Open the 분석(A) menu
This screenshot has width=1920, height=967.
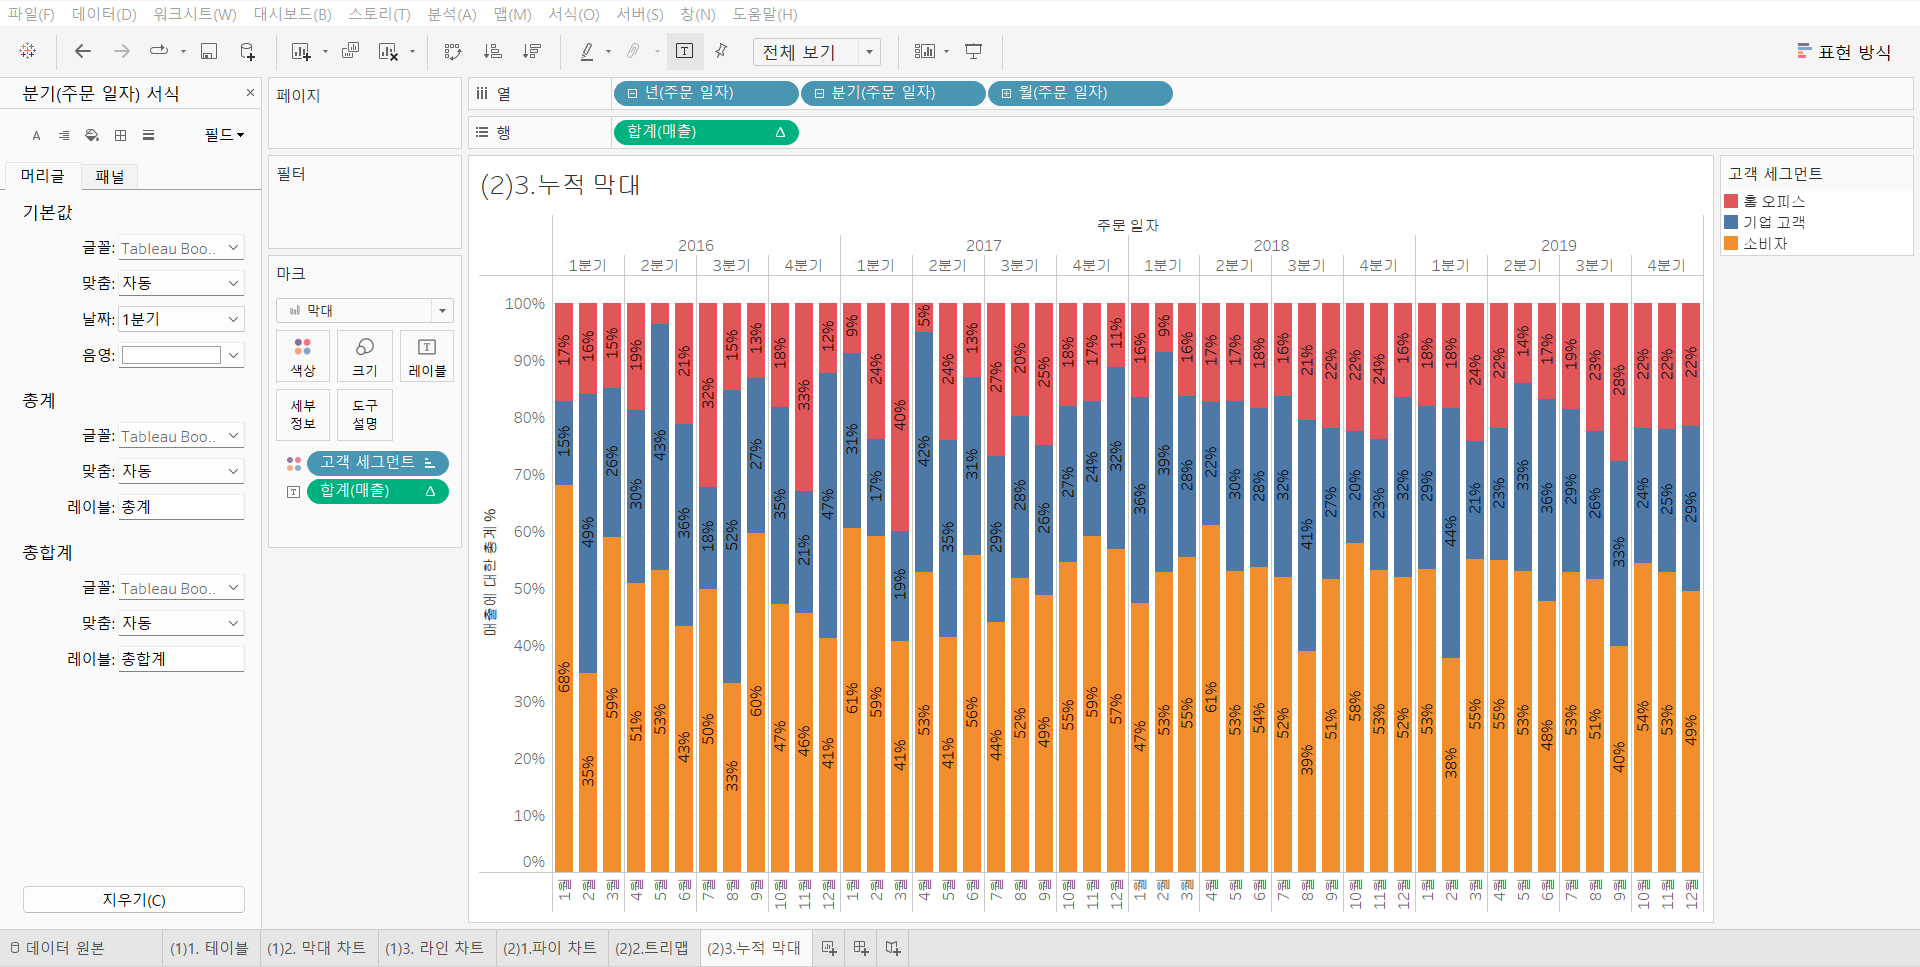click(x=452, y=14)
